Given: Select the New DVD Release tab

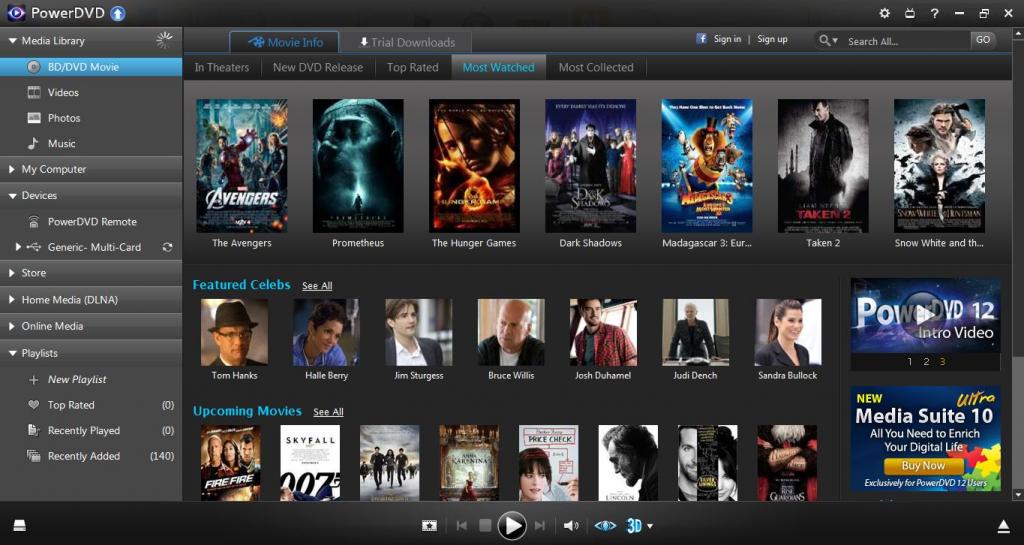Looking at the screenshot, I should click(x=318, y=67).
